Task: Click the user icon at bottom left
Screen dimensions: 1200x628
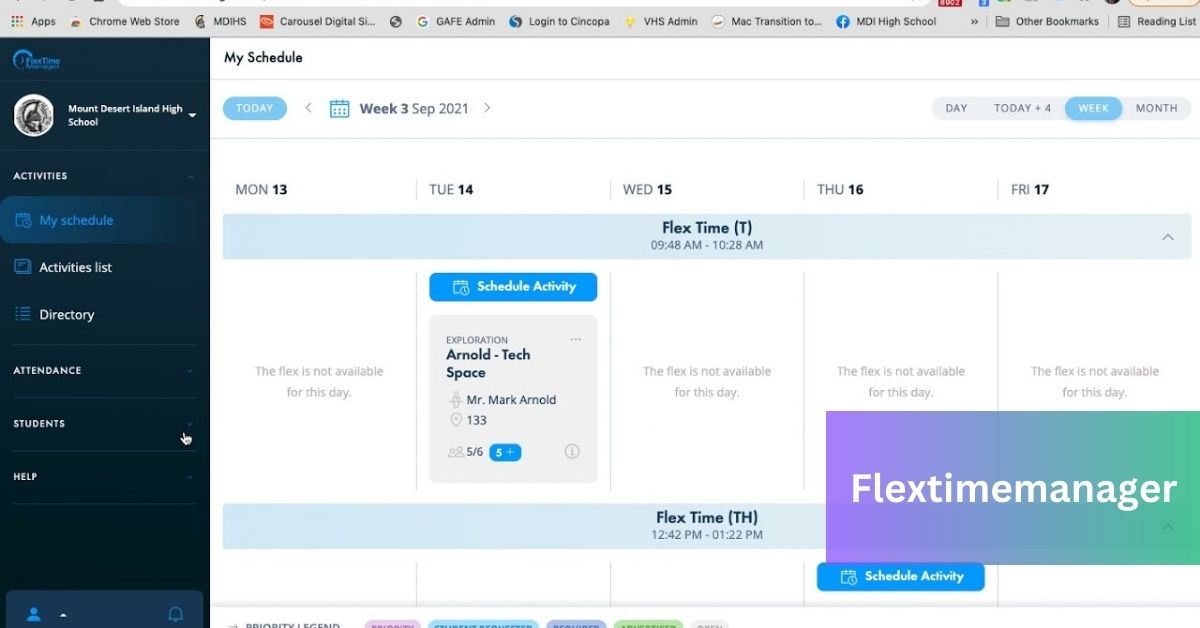Action: (x=33, y=614)
